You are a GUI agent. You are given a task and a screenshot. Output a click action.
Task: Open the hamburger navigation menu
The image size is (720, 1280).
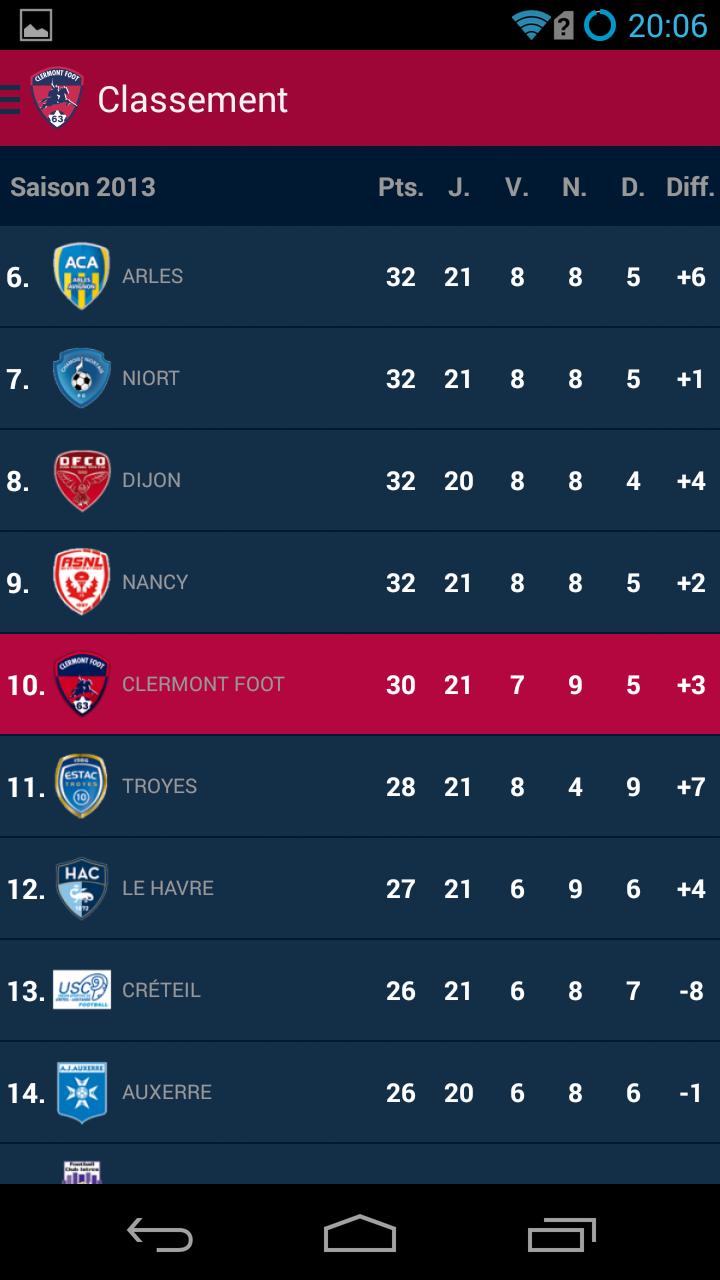click(x=10, y=100)
